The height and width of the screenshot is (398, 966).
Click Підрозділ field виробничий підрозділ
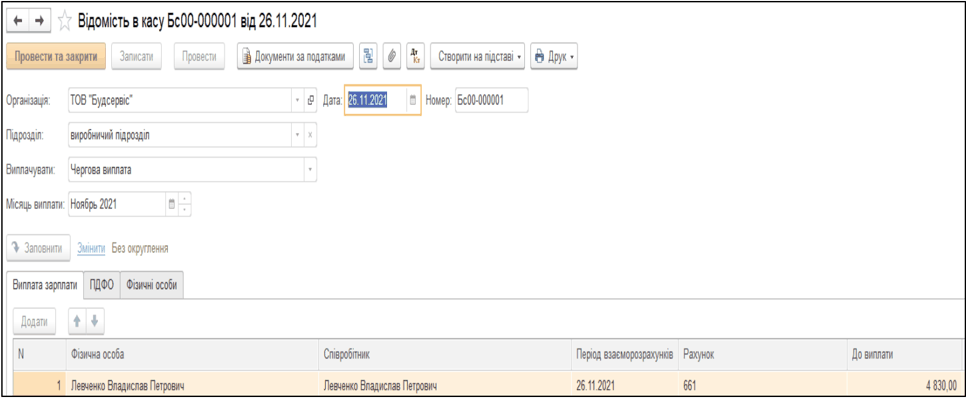pyautogui.click(x=179, y=135)
